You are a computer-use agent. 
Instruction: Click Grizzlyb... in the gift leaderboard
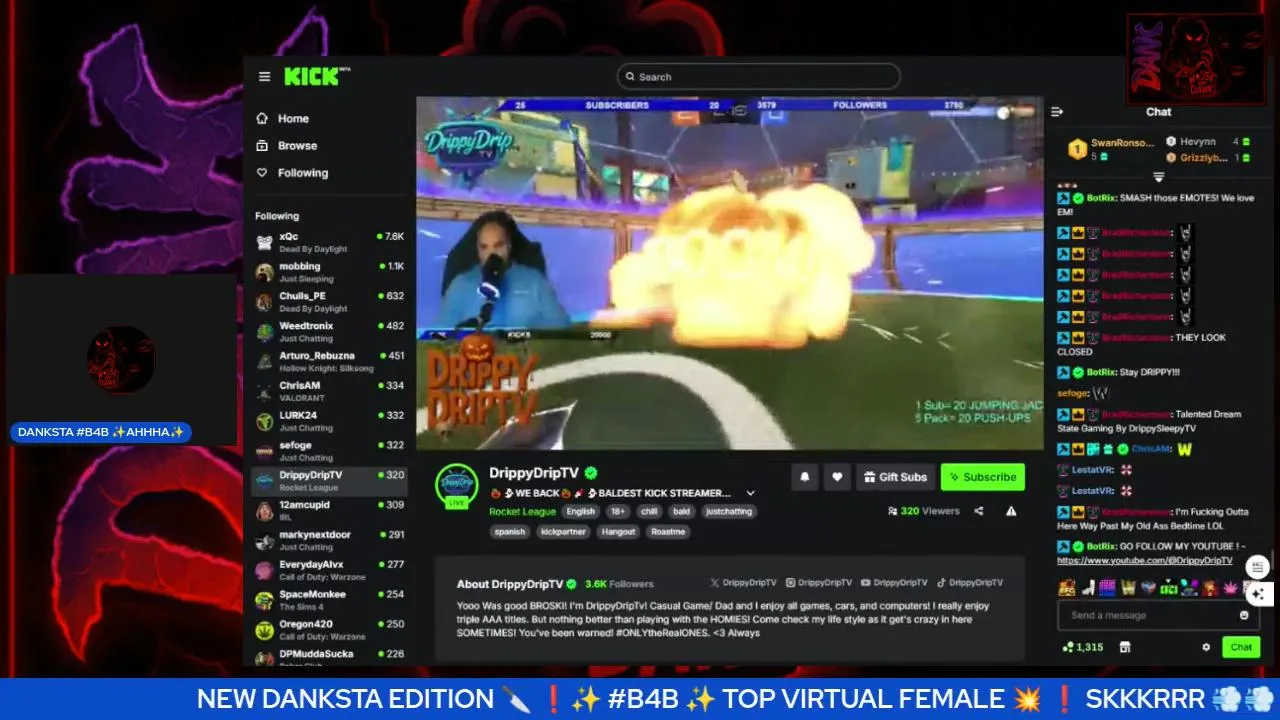[x=1207, y=157]
